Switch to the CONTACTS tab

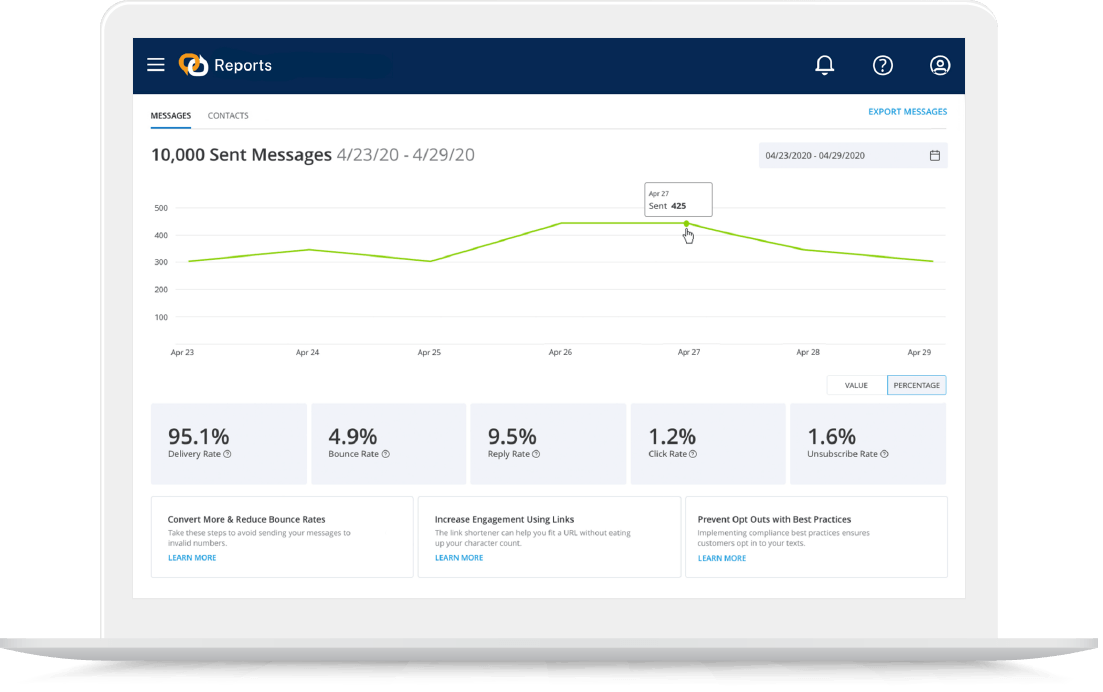point(228,116)
